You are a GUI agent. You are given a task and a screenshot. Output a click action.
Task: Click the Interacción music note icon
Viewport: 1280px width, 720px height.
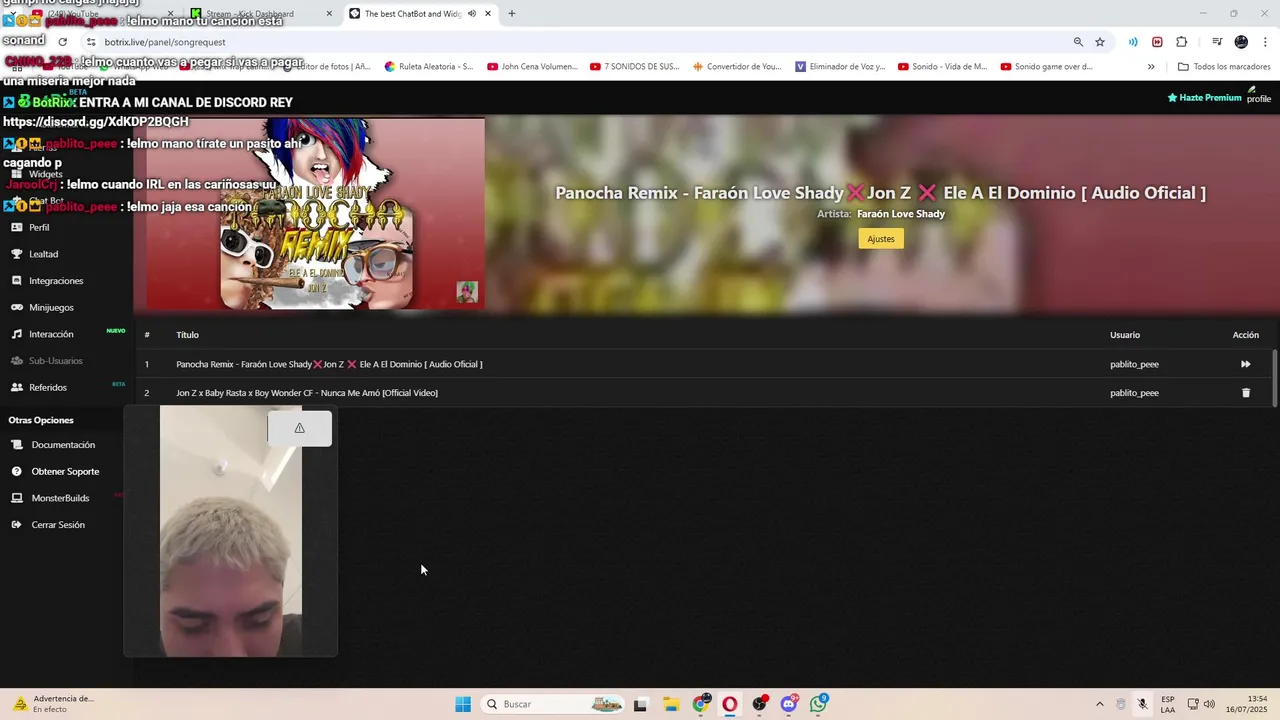17,334
